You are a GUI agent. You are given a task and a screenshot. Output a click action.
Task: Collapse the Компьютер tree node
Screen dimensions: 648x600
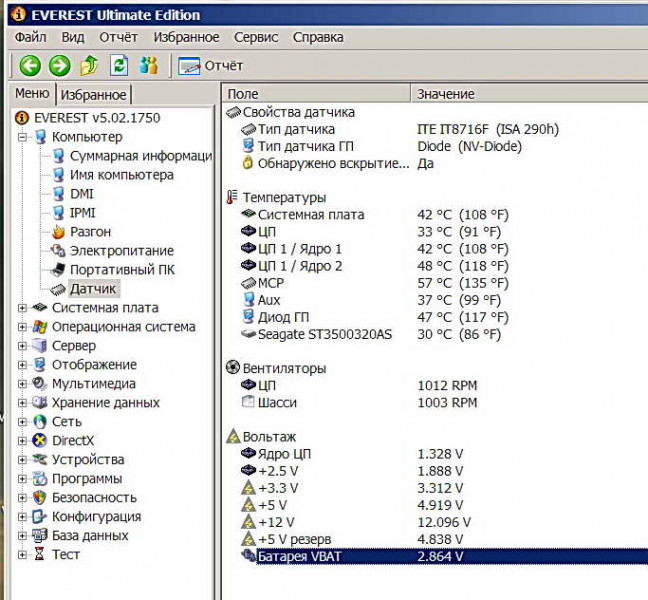22,137
